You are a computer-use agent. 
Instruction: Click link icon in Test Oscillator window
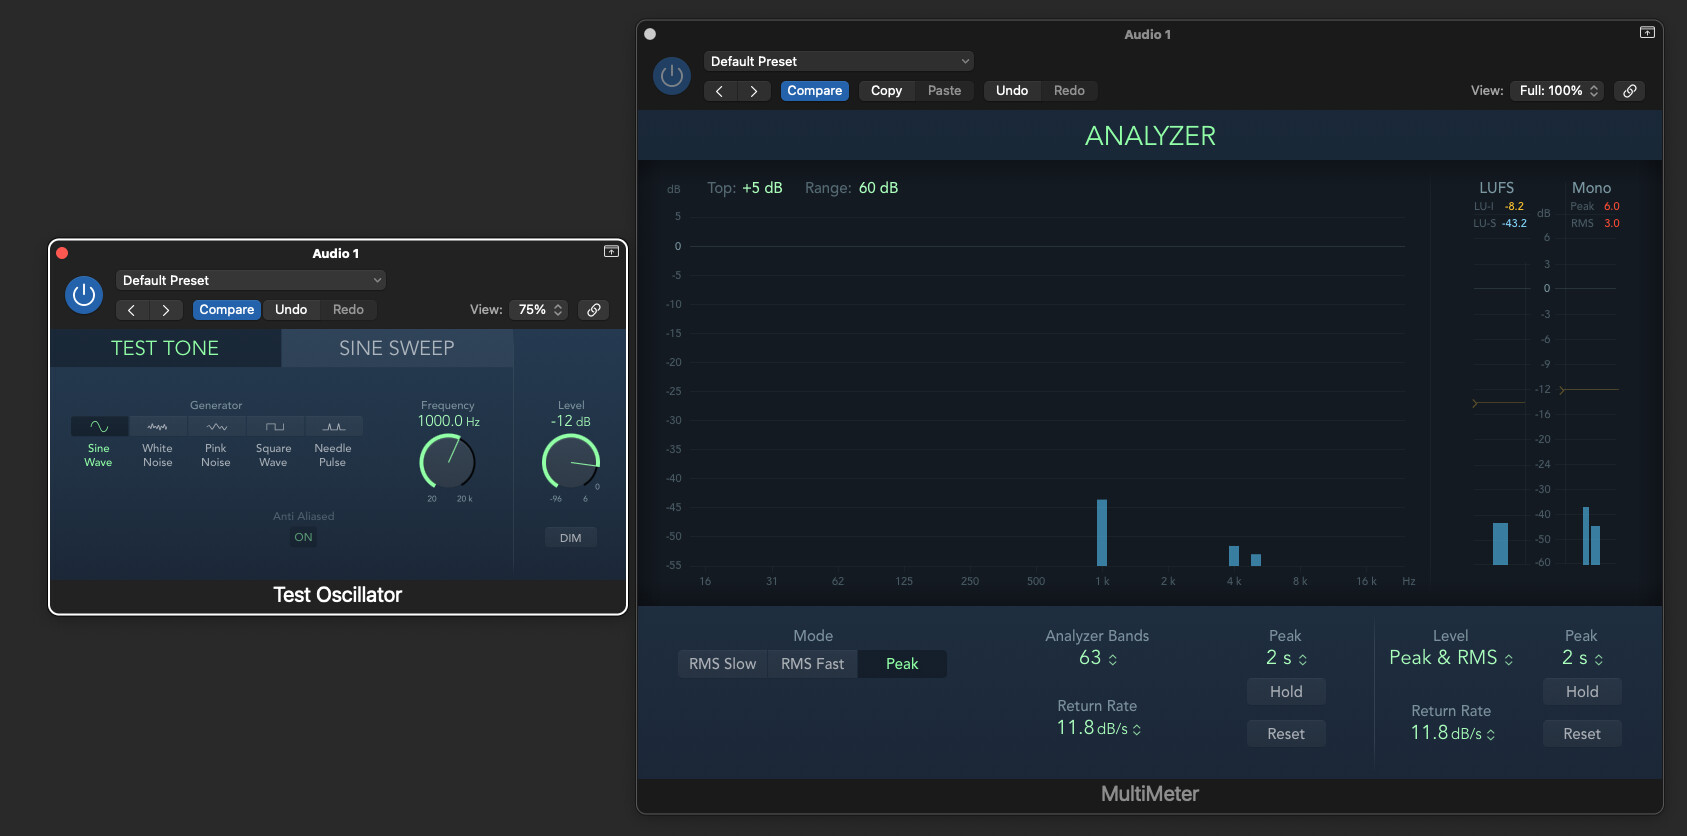pos(594,310)
